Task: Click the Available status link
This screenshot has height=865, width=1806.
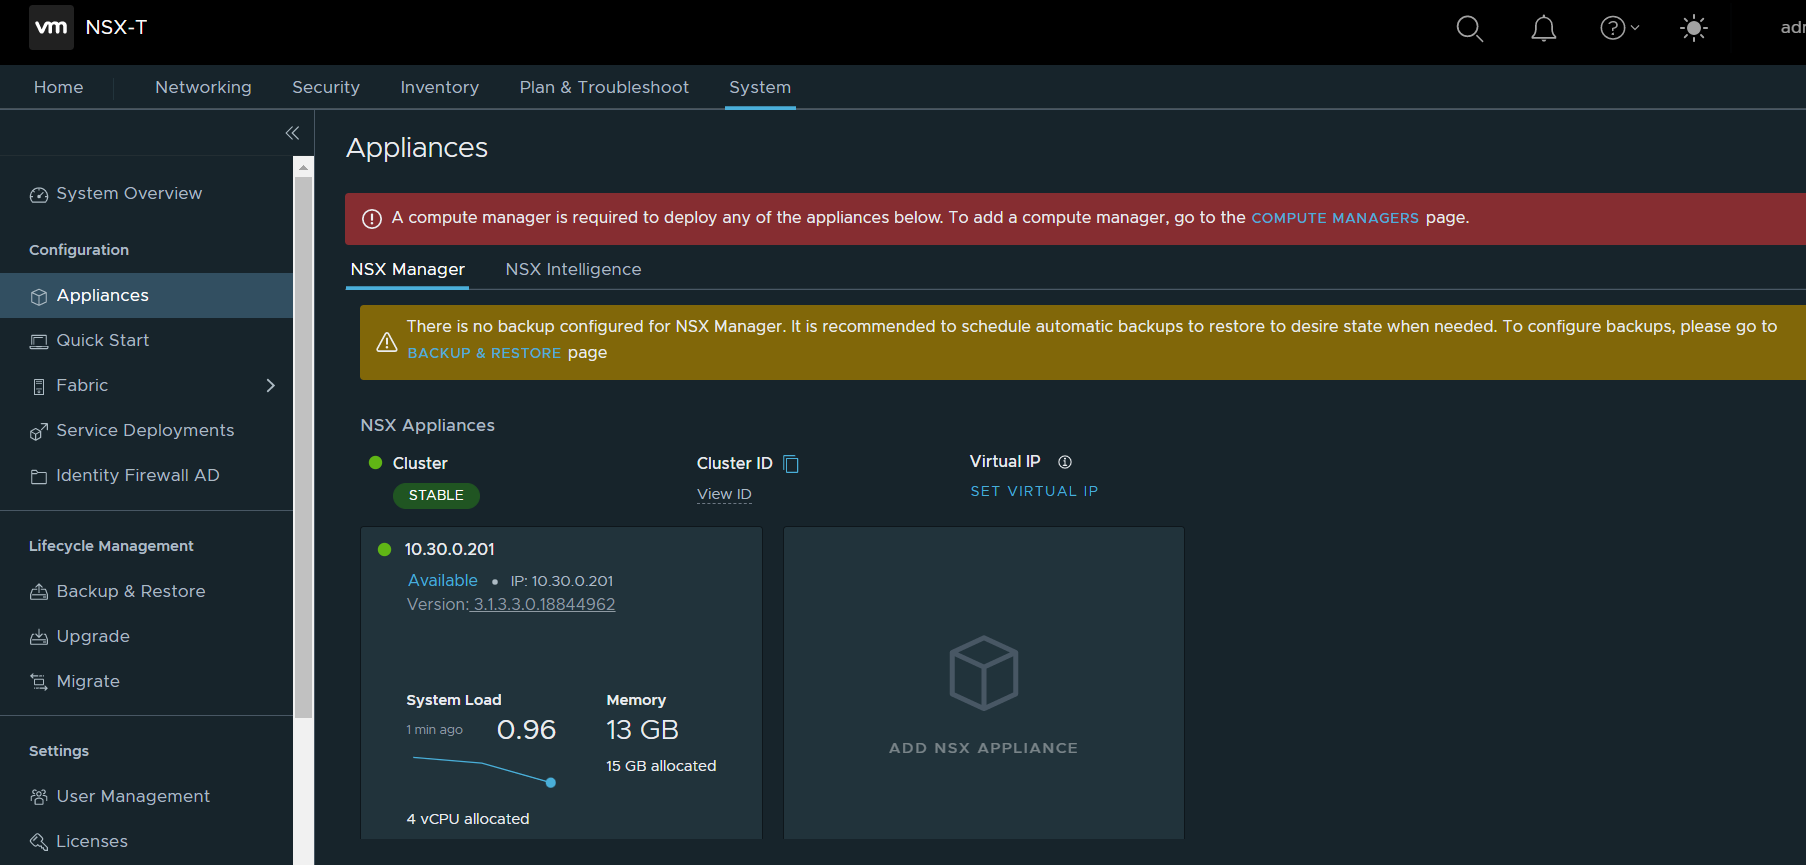Action: point(443,580)
